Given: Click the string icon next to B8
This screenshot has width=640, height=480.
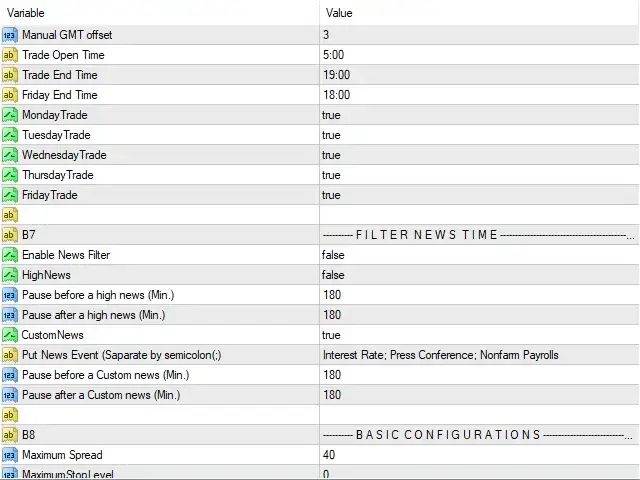Looking at the screenshot, I should [x=9, y=435].
